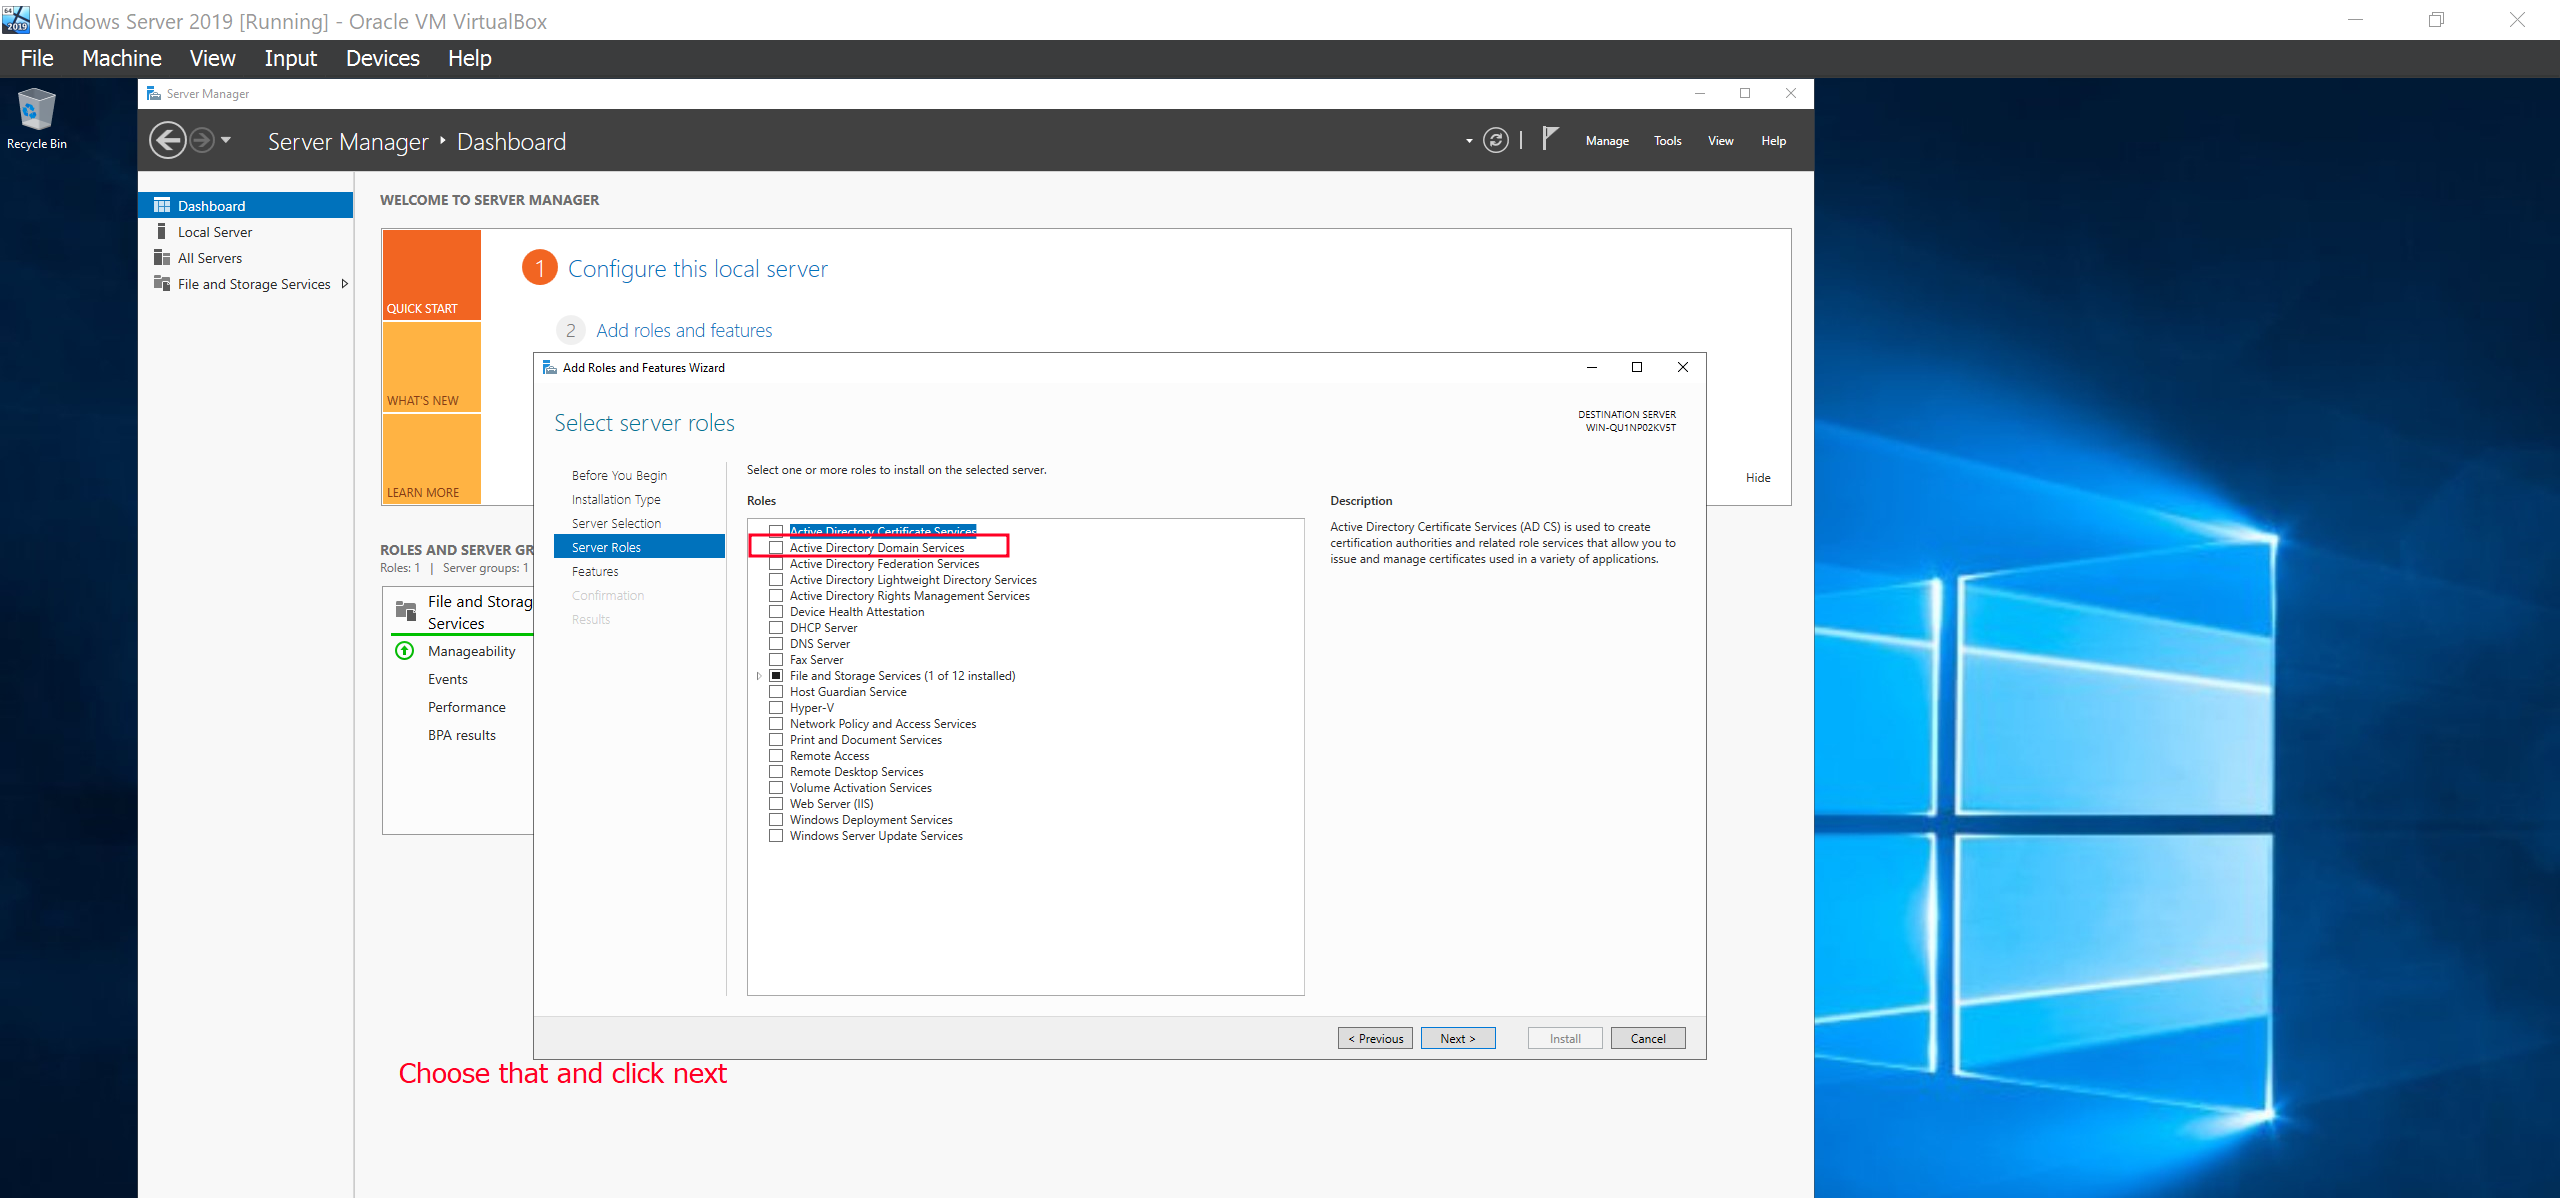Click the File and Storage Services tile icon
This screenshot has height=1198, width=2560.
406,610
